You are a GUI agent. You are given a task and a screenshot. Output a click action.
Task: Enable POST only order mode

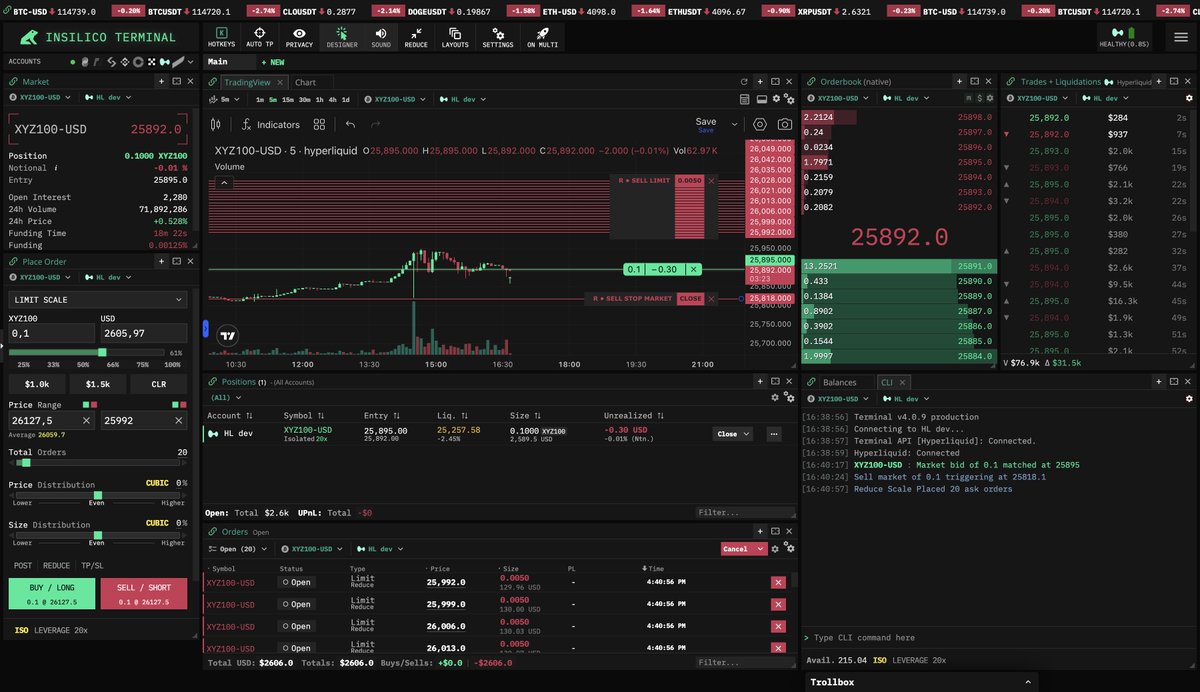[24, 565]
